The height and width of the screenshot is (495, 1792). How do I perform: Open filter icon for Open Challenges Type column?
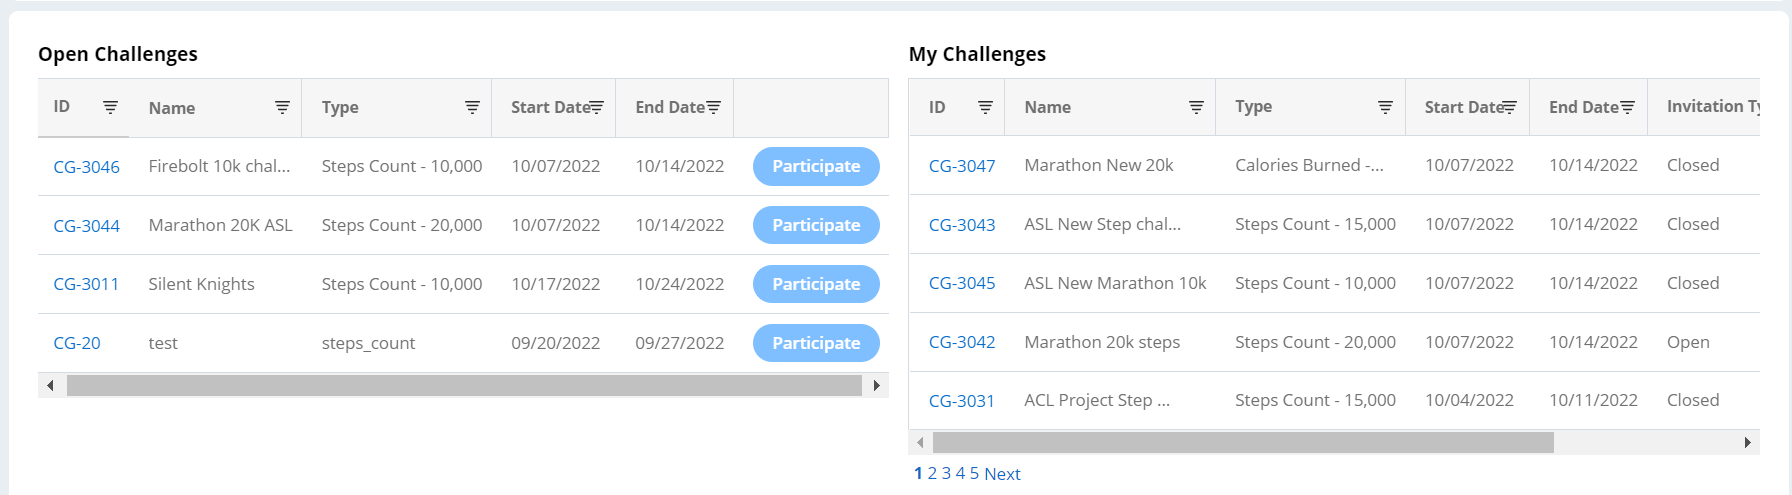472,107
